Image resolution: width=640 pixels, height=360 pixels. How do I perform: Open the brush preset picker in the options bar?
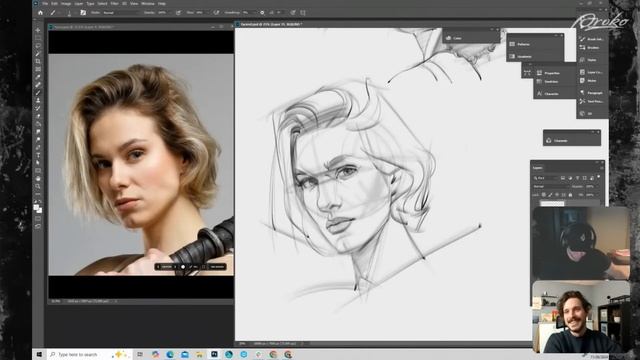tap(70, 13)
